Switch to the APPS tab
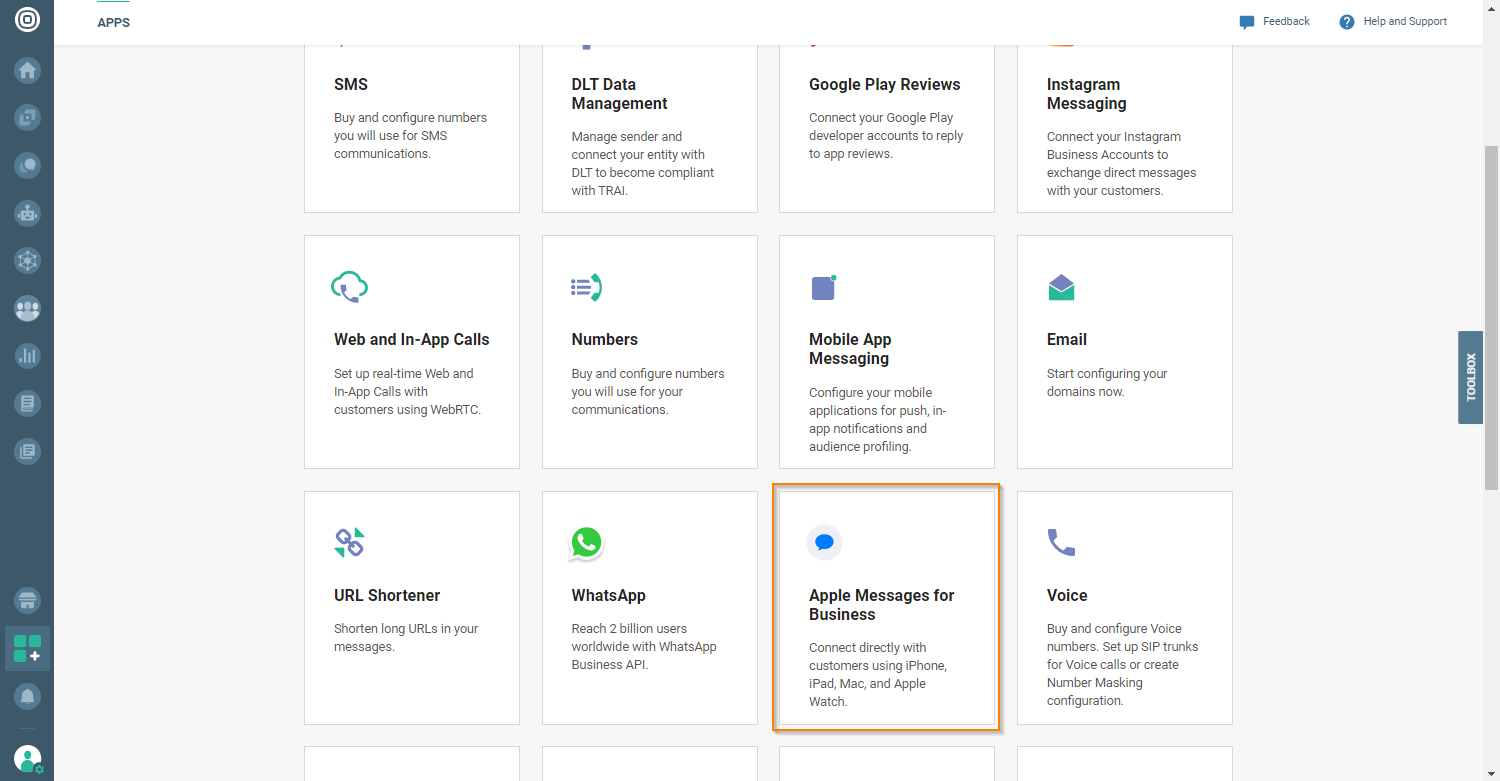 [113, 22]
